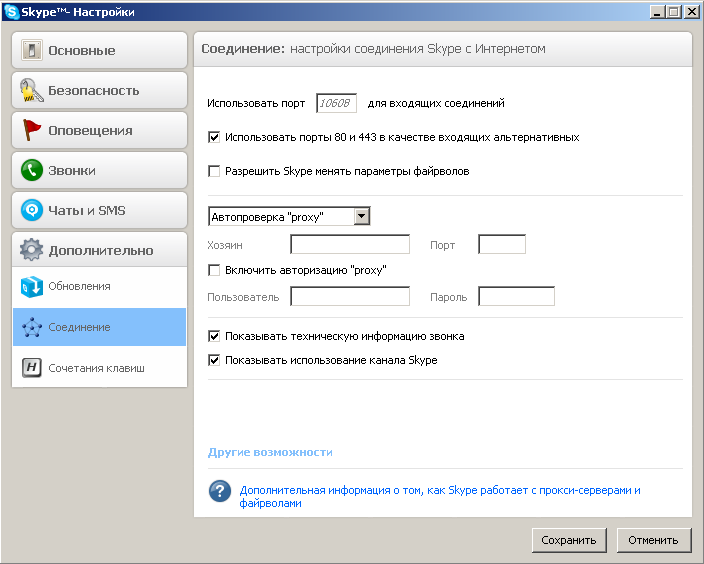Screen dimensions: 704x564
Task: Go to the Звонки settings section
Action: [99, 170]
